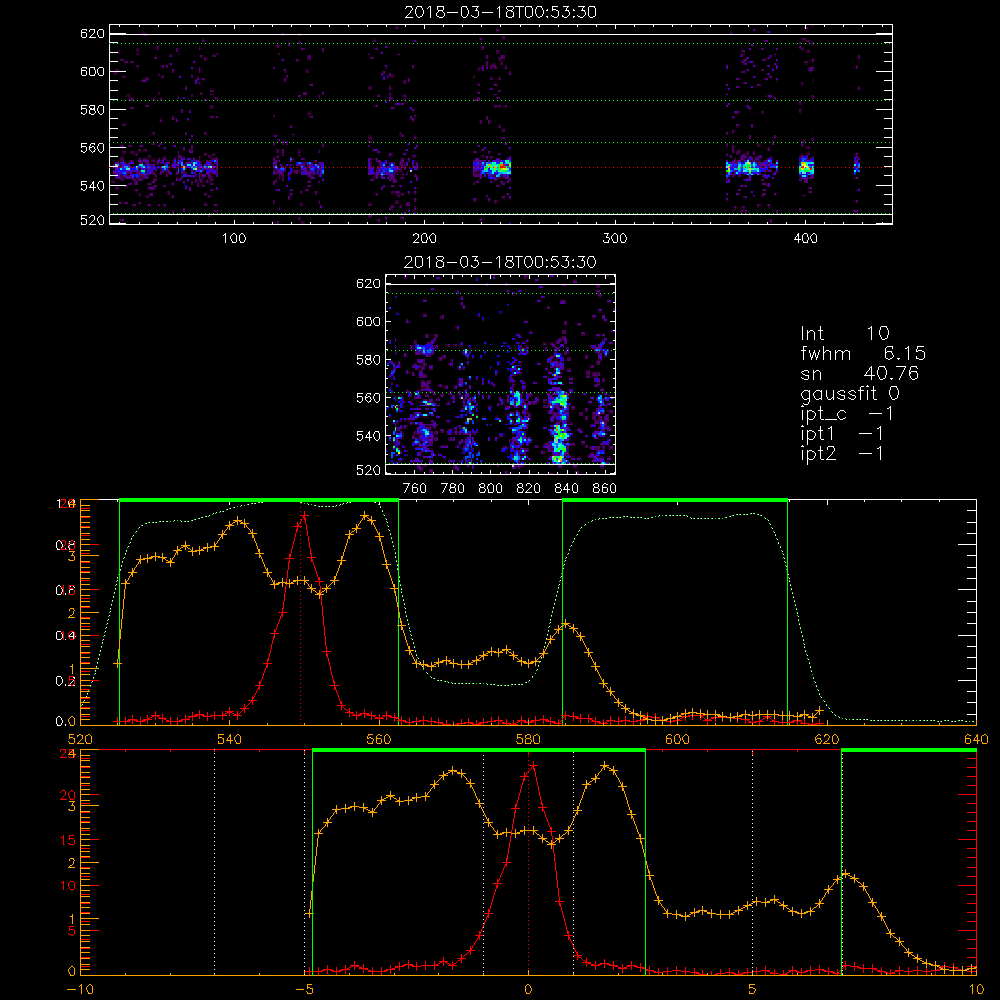
Task: Select the 'ipt_c -1' readout line
Action: pos(847,414)
